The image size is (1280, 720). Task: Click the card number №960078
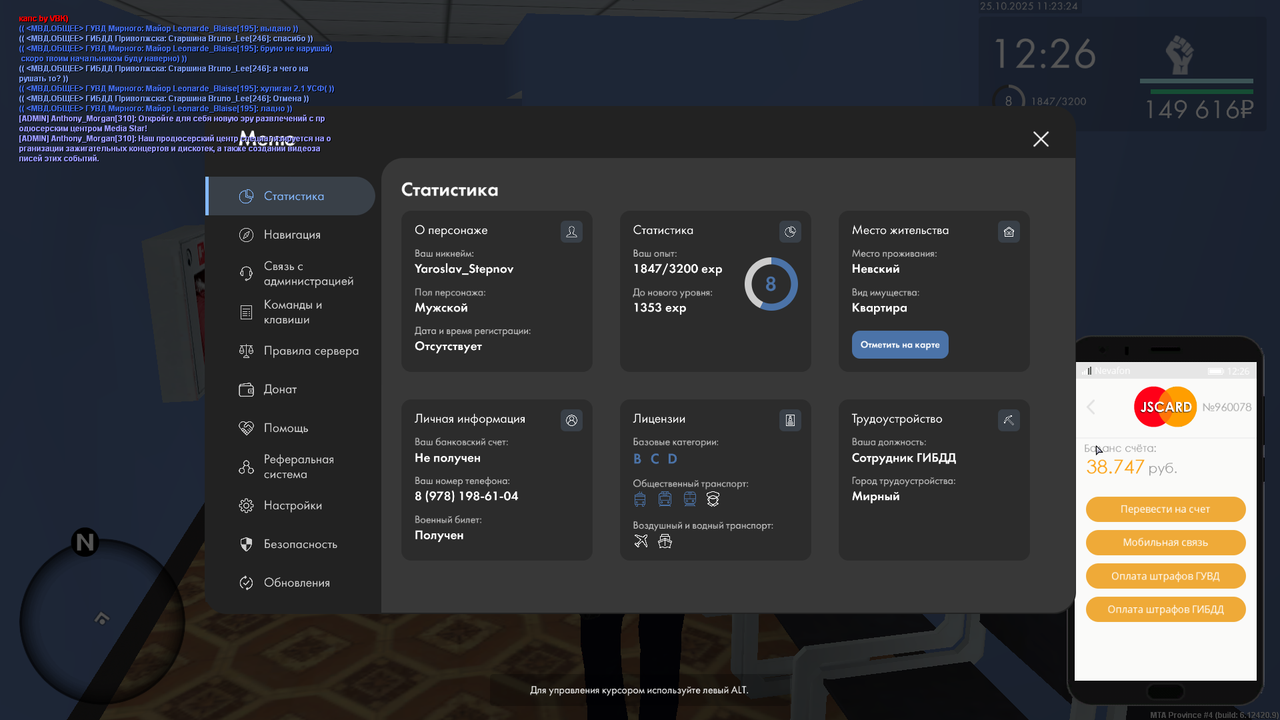[1226, 407]
